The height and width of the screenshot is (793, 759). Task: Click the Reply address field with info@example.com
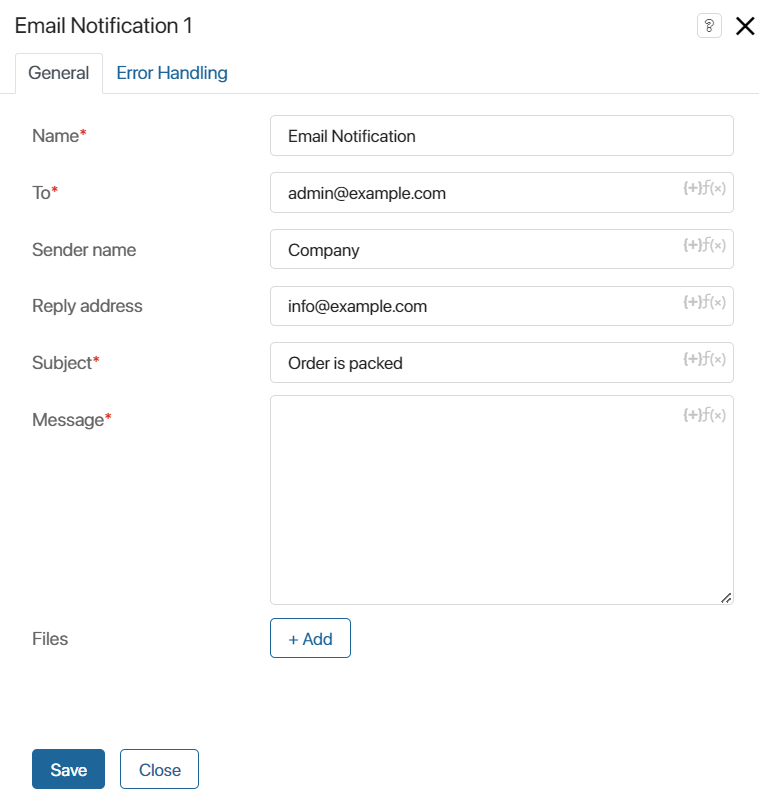click(x=502, y=306)
